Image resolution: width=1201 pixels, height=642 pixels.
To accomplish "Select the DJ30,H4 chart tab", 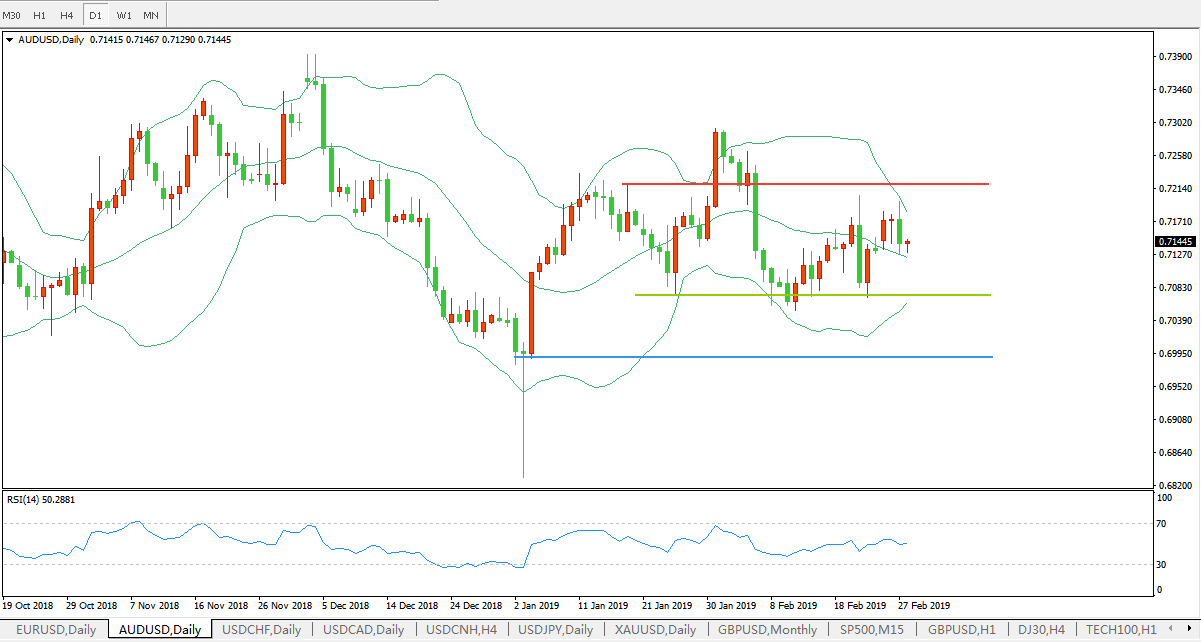I will point(1042,630).
